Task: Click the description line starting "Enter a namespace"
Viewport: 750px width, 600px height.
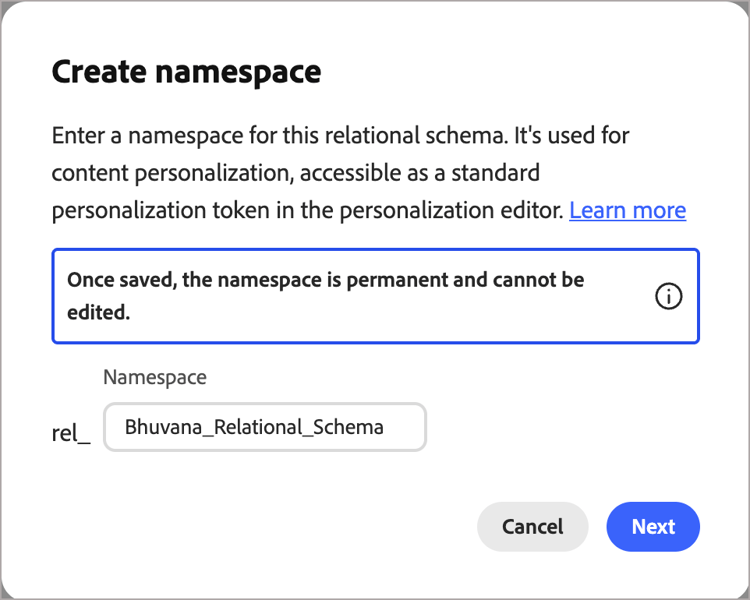Action: [x=340, y=134]
